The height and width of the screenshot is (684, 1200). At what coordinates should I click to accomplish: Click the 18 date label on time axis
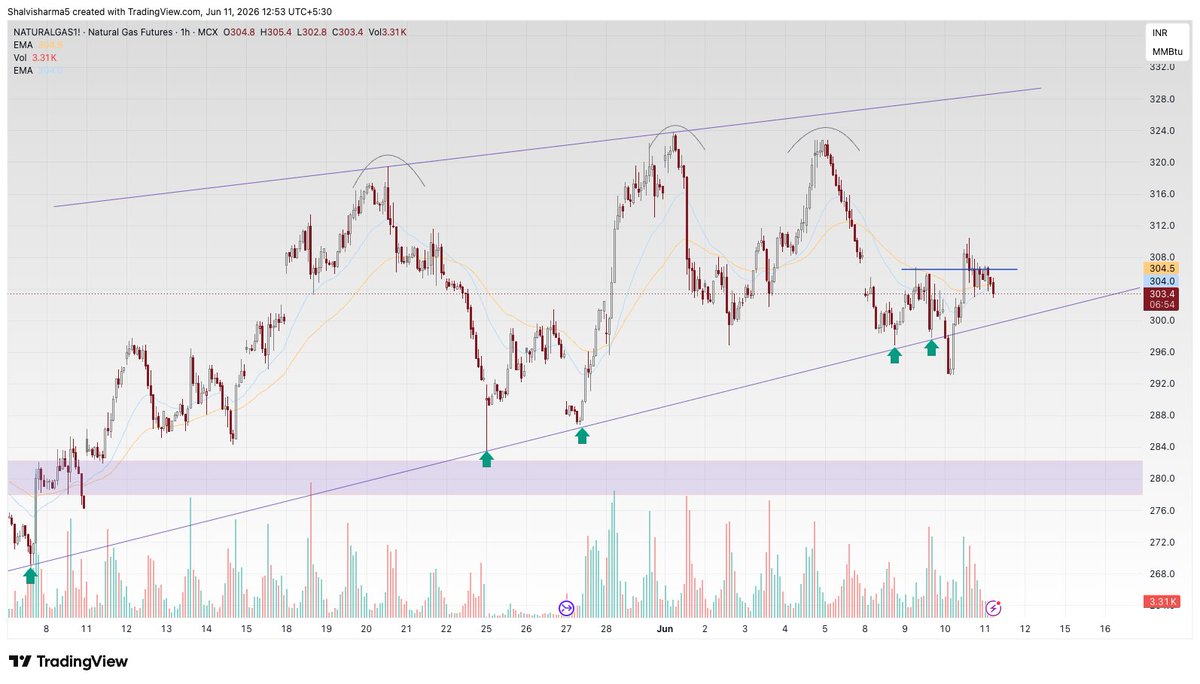(x=286, y=629)
